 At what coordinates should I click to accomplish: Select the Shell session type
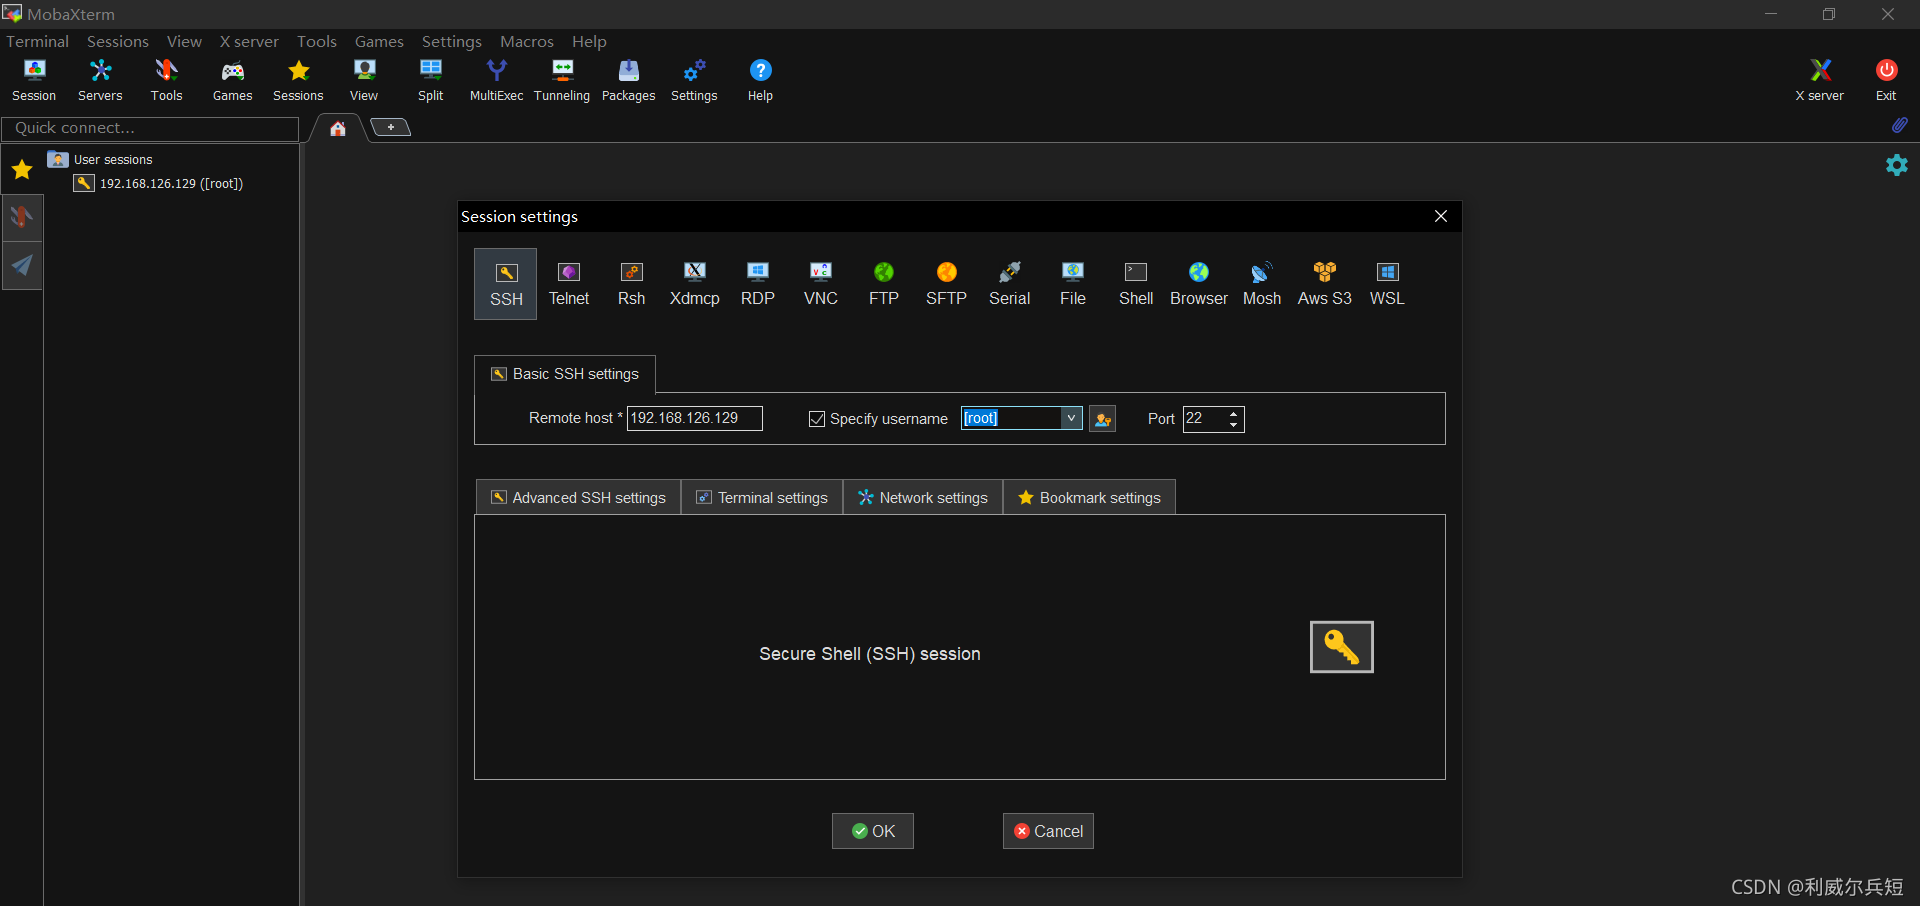[1136, 284]
